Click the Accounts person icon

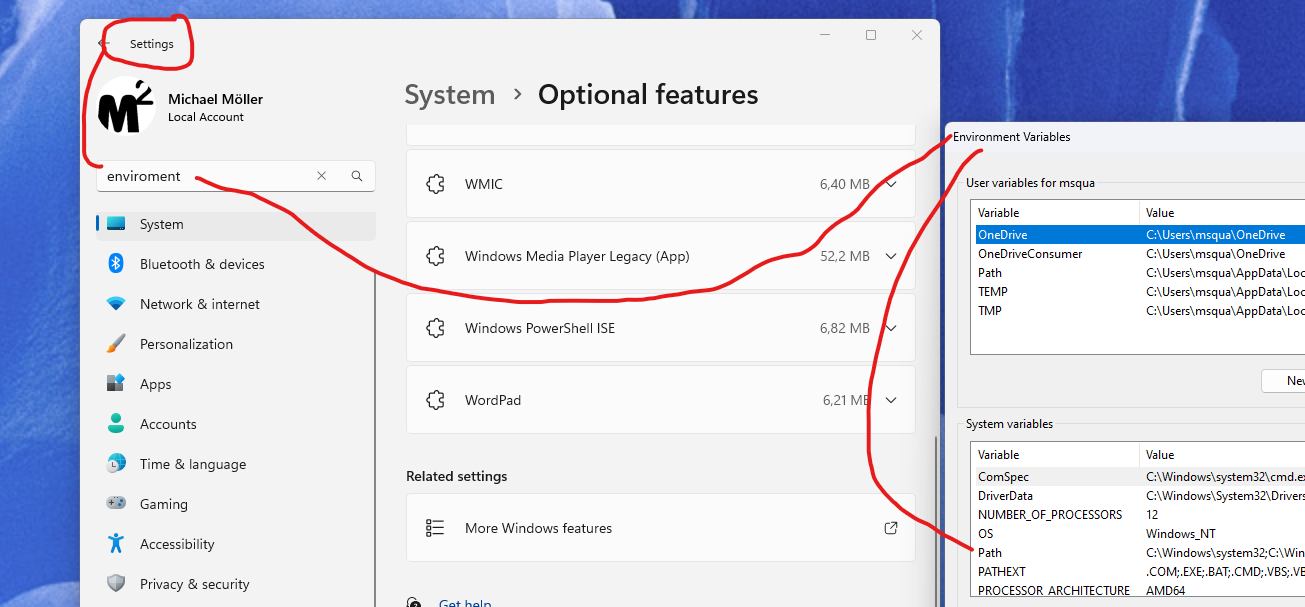click(116, 424)
